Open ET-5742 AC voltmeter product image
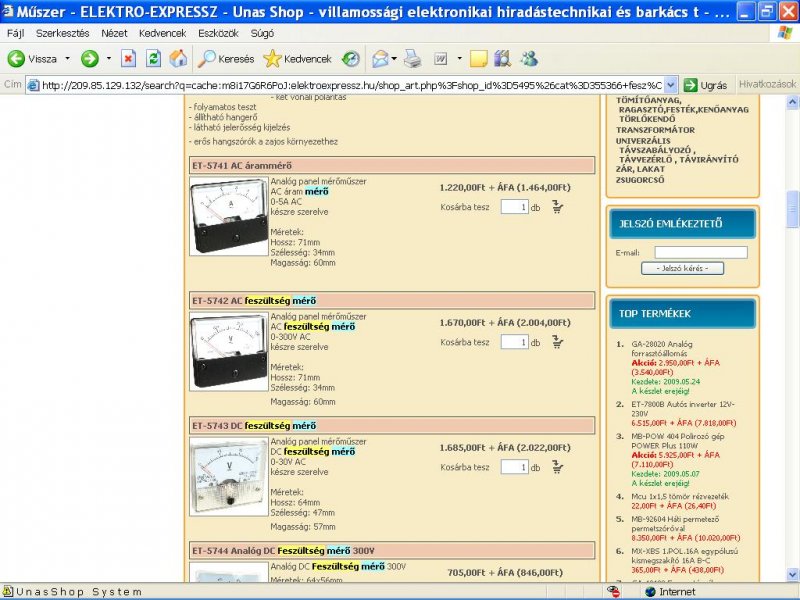 (x=229, y=352)
